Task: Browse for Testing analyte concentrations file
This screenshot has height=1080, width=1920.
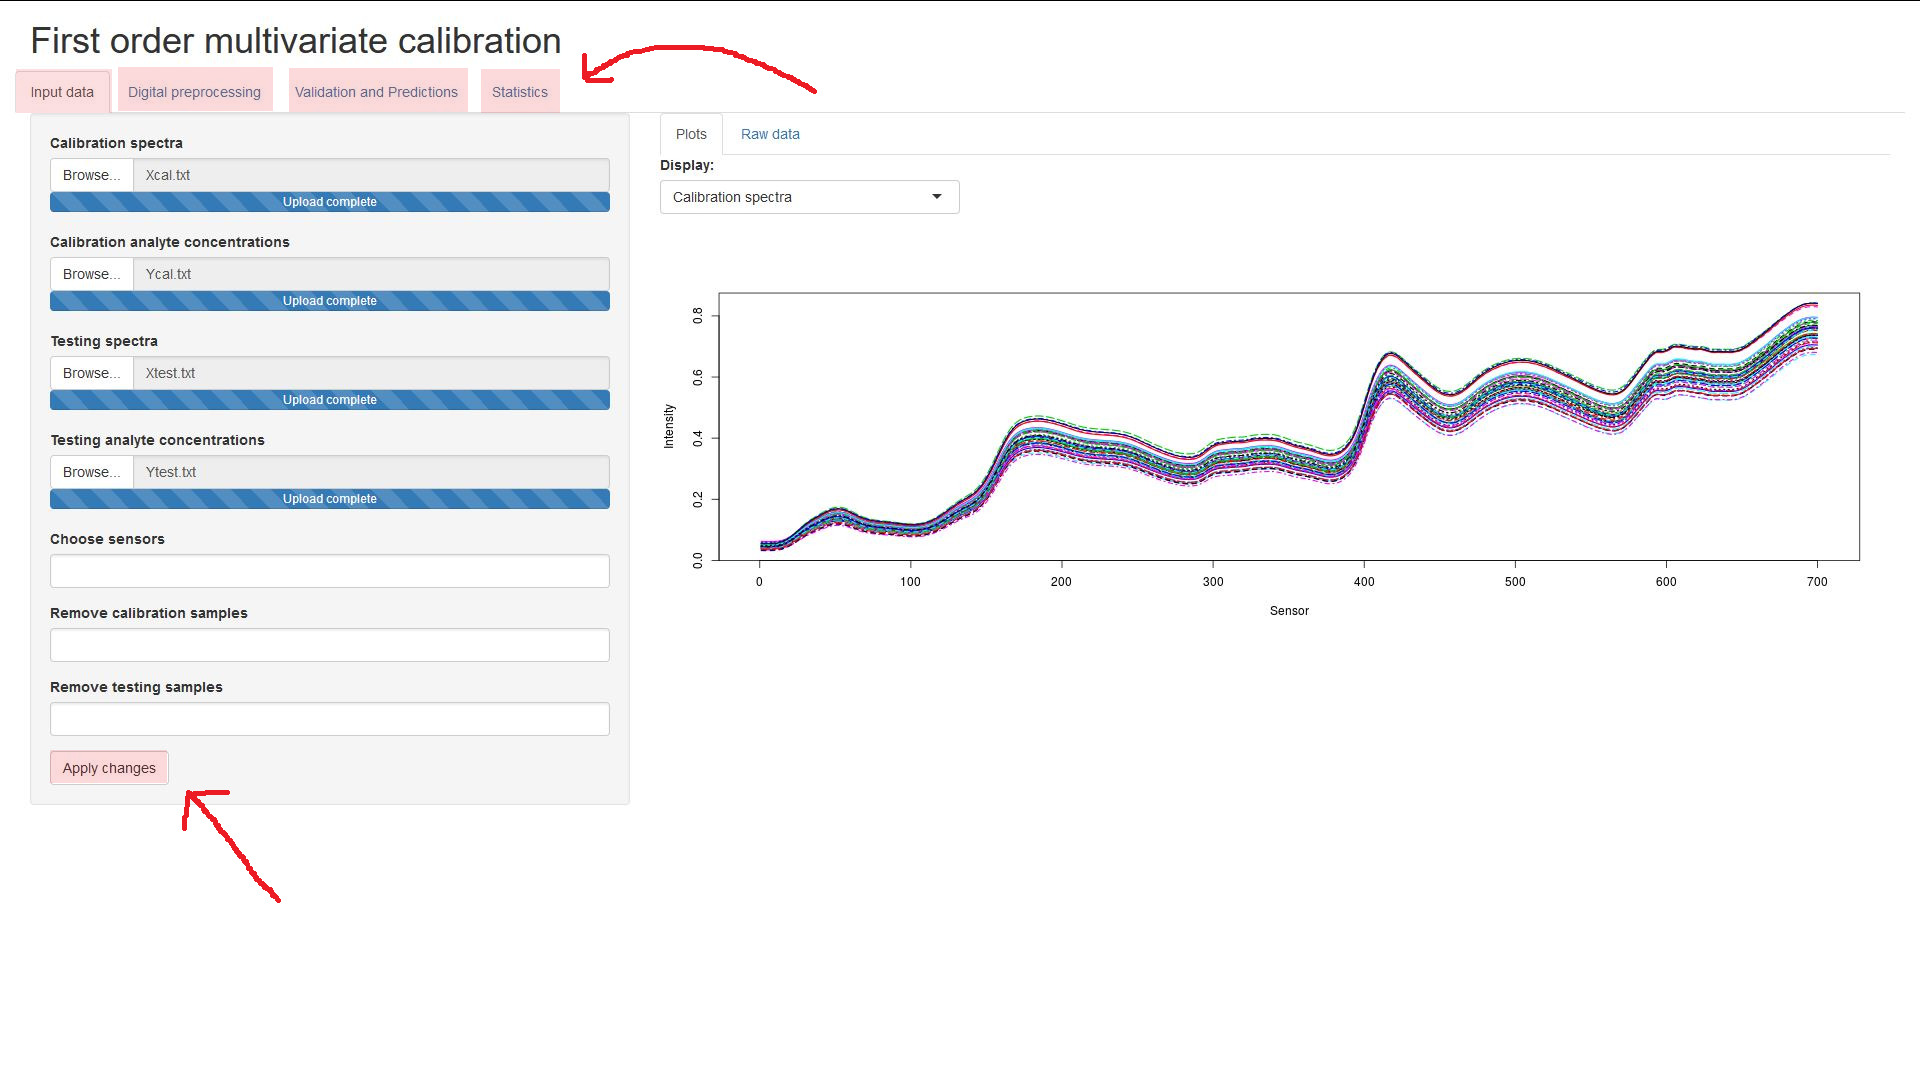Action: point(91,472)
